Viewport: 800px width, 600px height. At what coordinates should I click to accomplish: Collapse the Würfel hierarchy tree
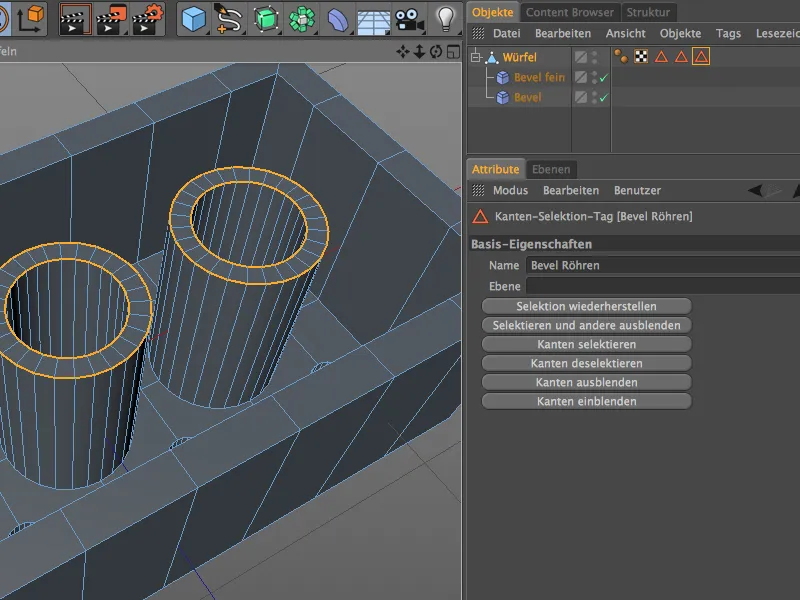click(x=476, y=57)
